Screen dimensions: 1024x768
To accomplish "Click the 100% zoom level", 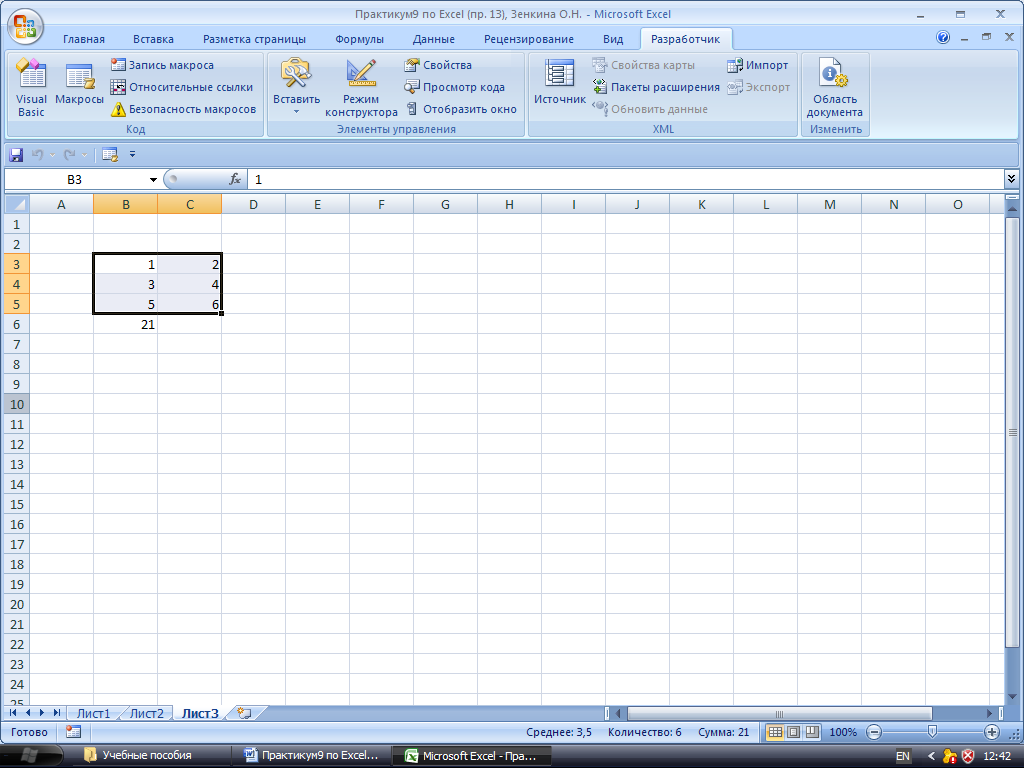I will point(843,732).
